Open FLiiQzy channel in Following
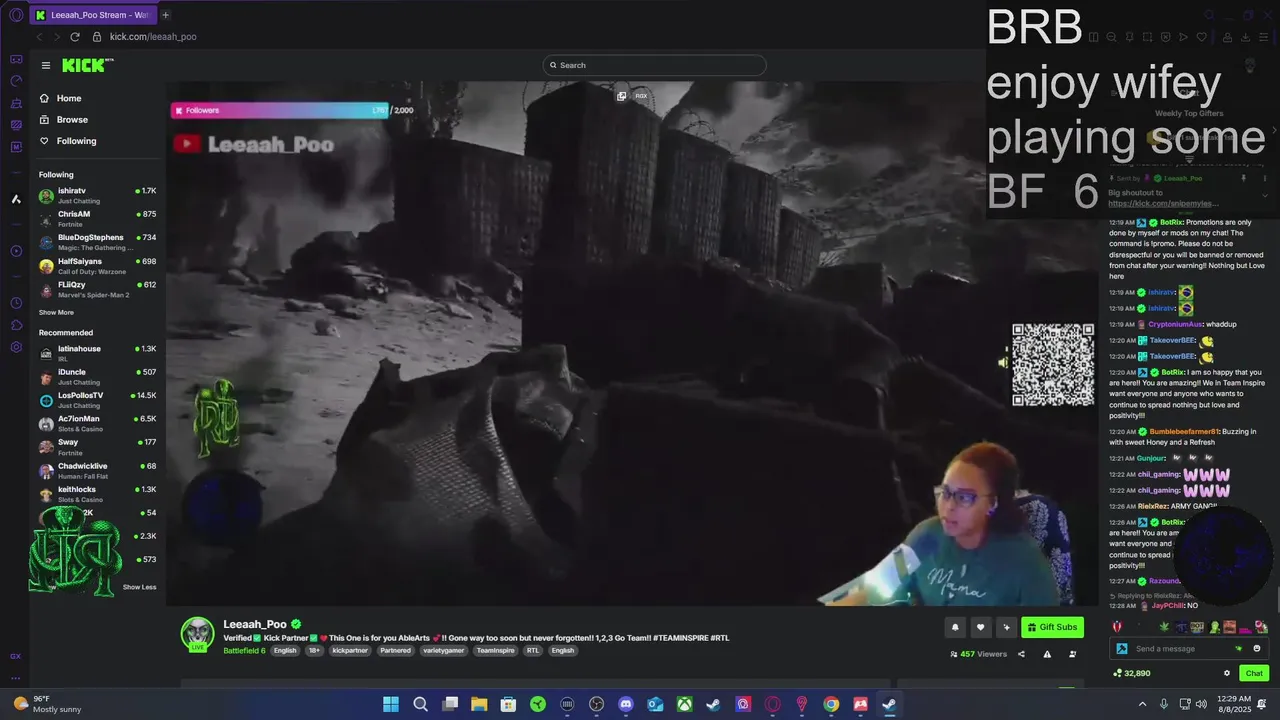Image resolution: width=1280 pixels, height=720 pixels. pos(97,289)
